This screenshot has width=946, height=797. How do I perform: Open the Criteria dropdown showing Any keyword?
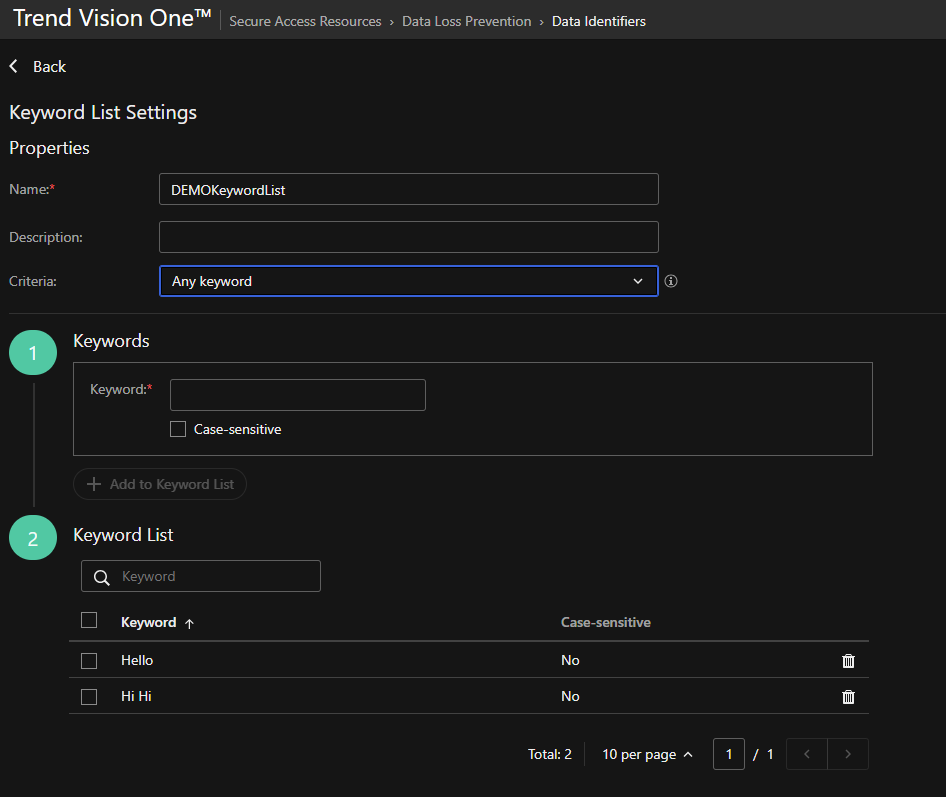click(408, 281)
